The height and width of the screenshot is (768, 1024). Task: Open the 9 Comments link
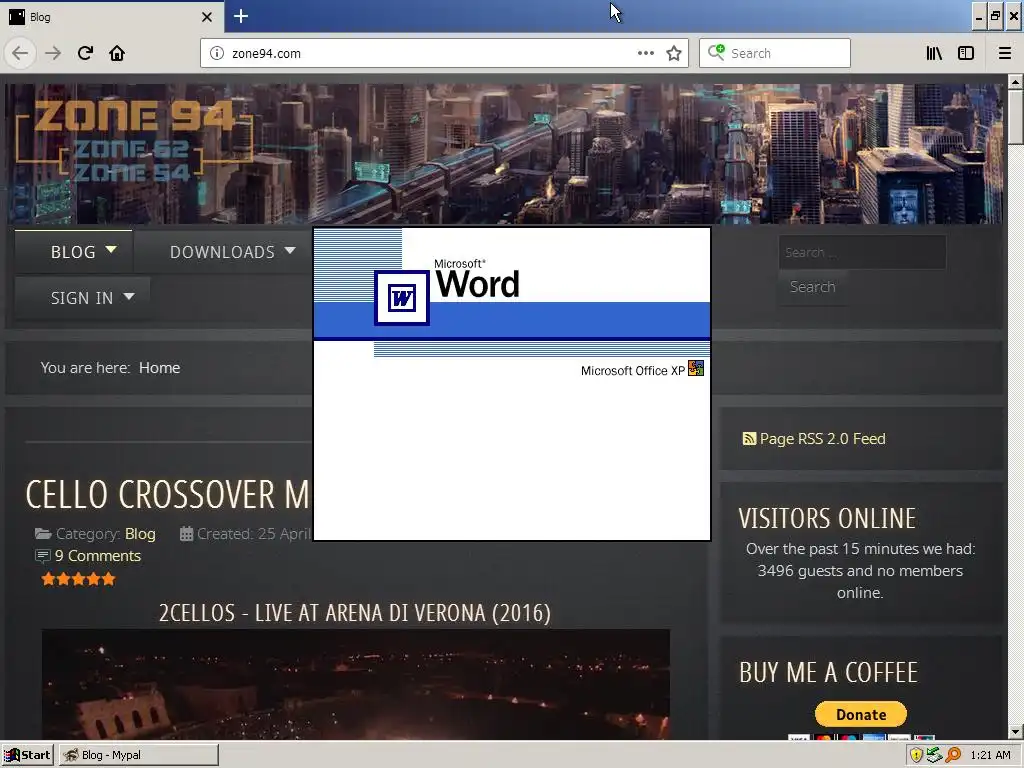pyautogui.click(x=98, y=556)
